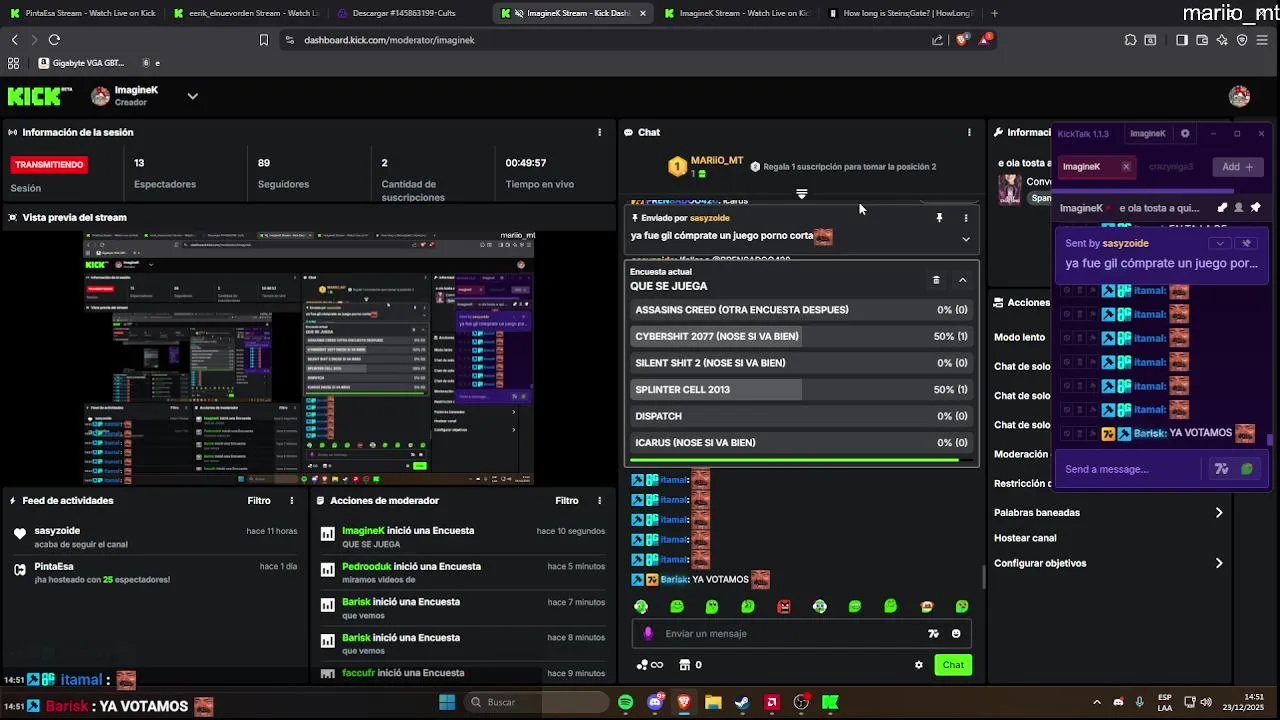Open the activity feed options menu

[x=292, y=501]
